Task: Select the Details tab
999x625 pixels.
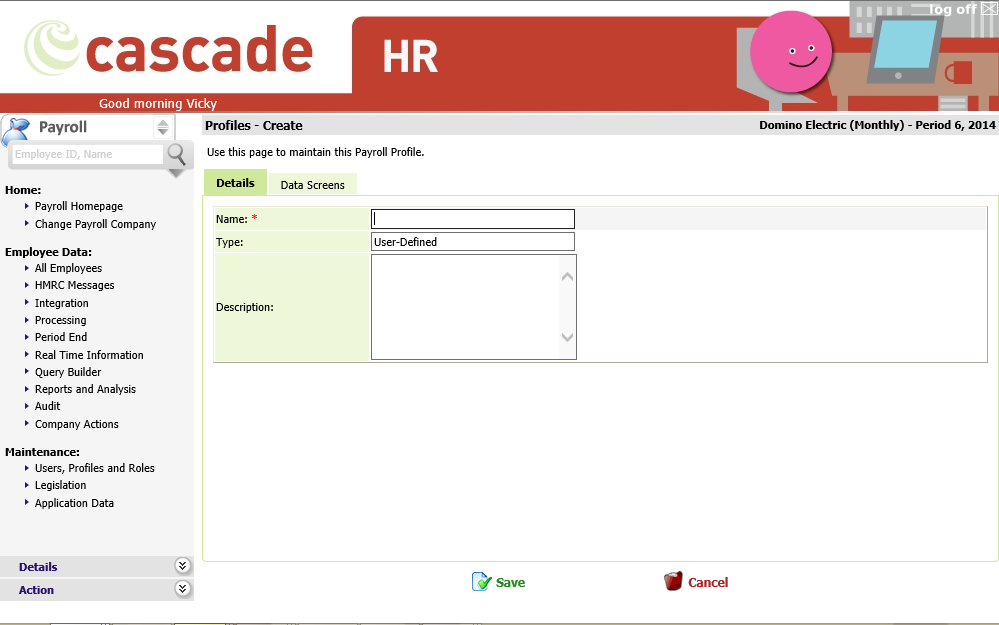Action: [235, 183]
